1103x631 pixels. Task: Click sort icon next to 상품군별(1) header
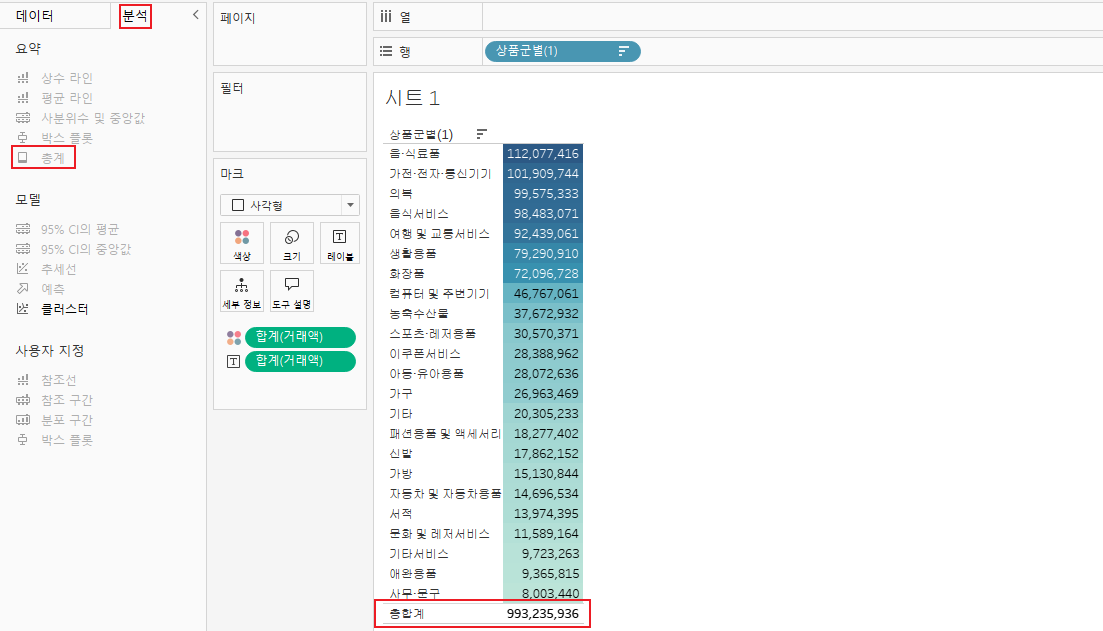482,134
